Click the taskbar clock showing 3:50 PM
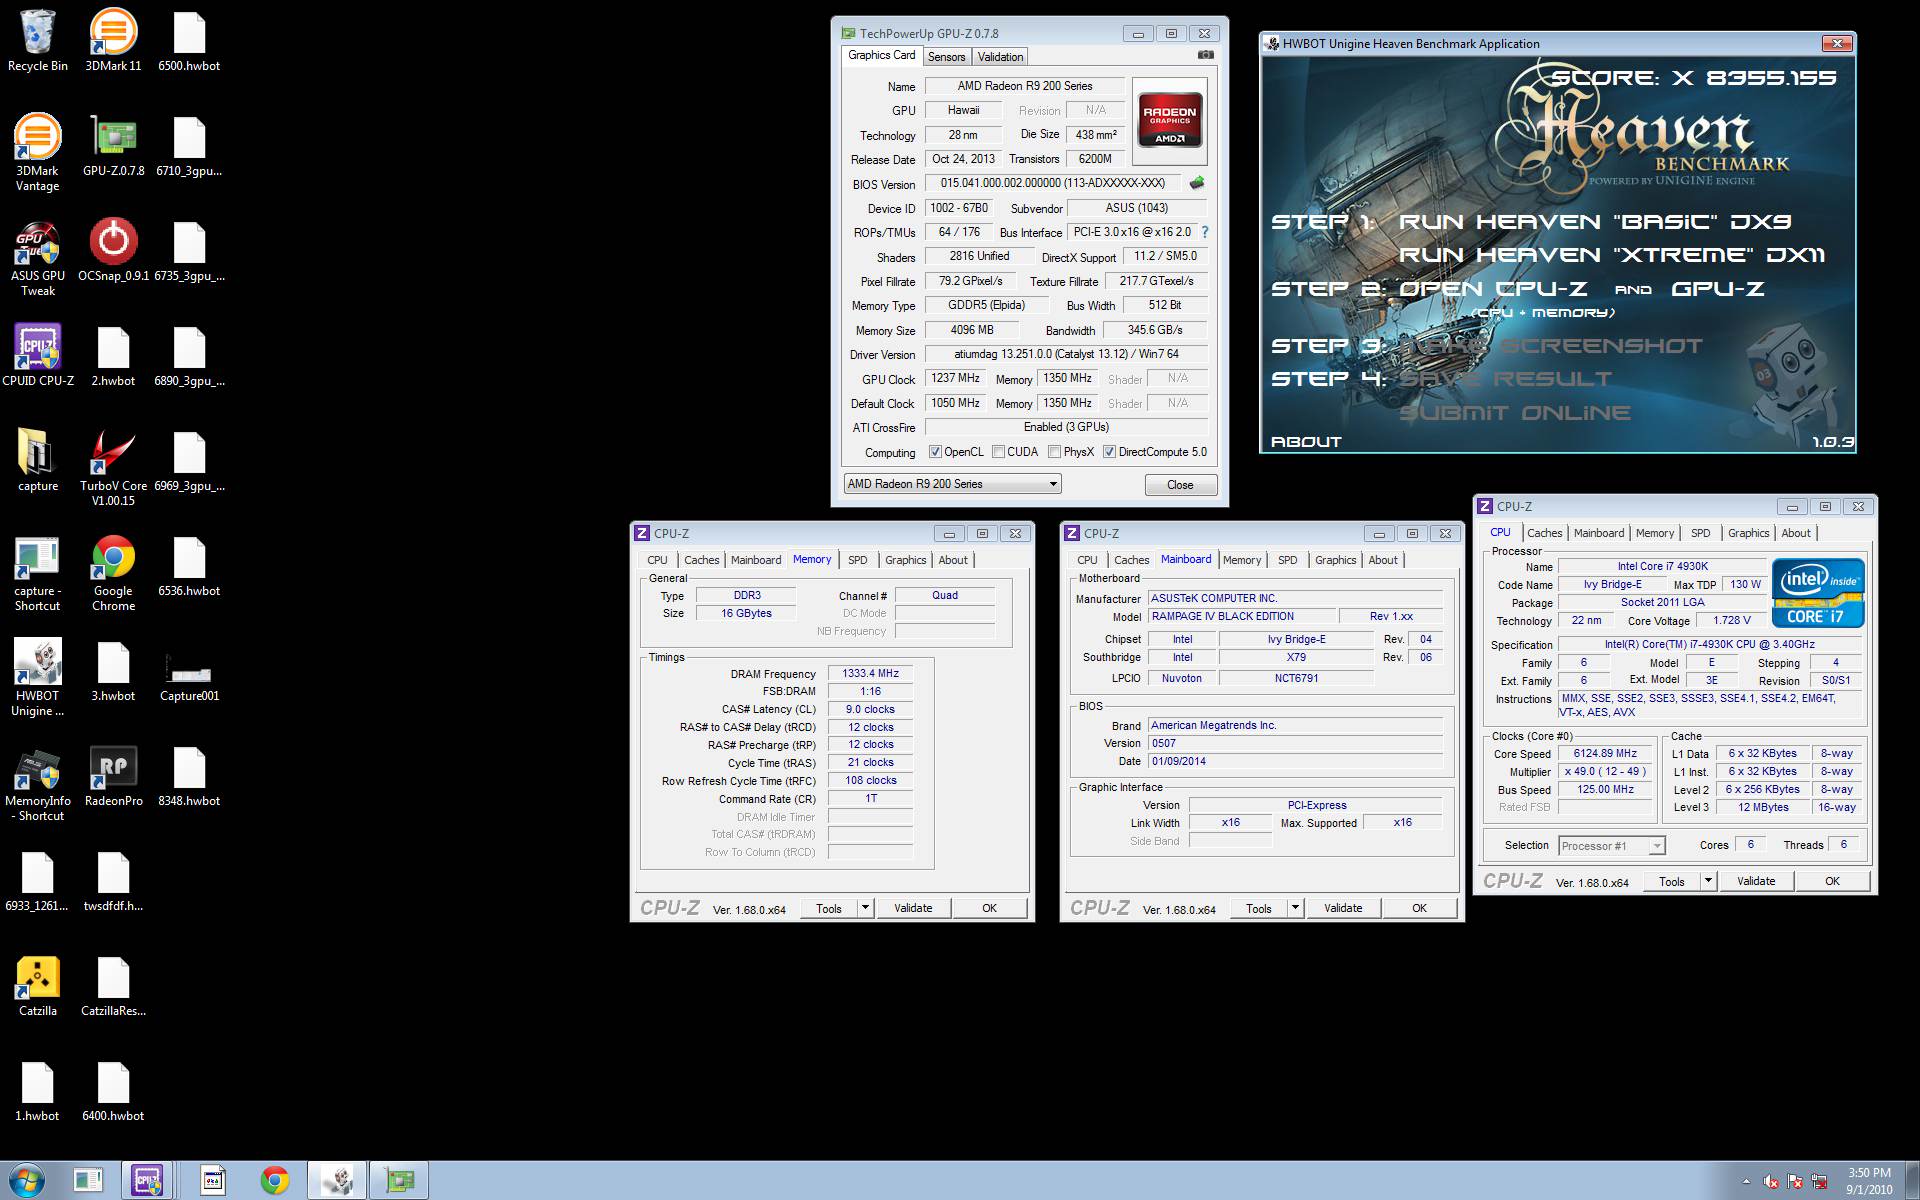 pyautogui.click(x=1869, y=1181)
